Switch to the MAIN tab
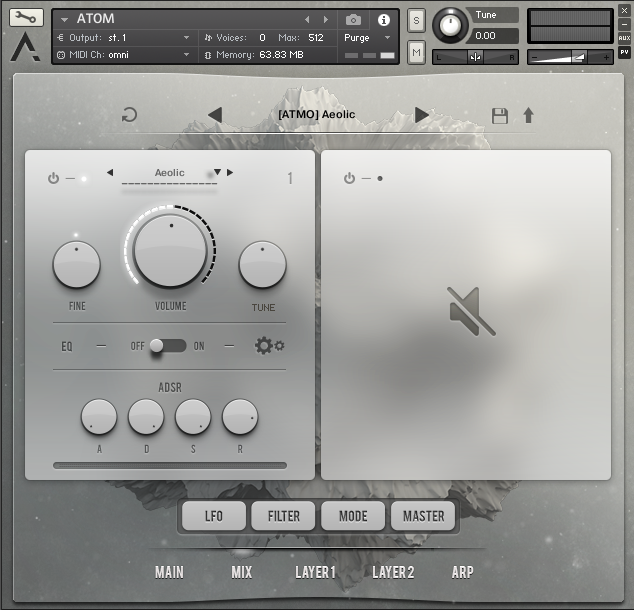This screenshot has height=610, width=634. (x=169, y=572)
